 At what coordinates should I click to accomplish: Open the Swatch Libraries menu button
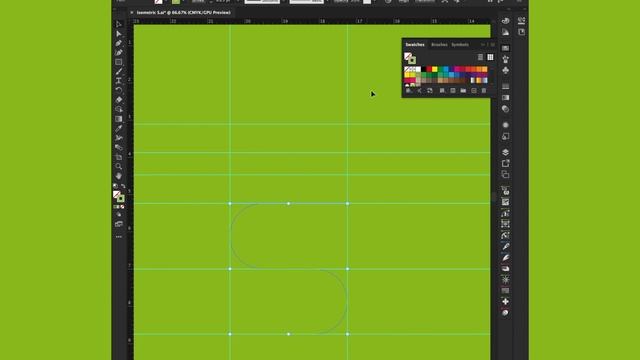408,91
